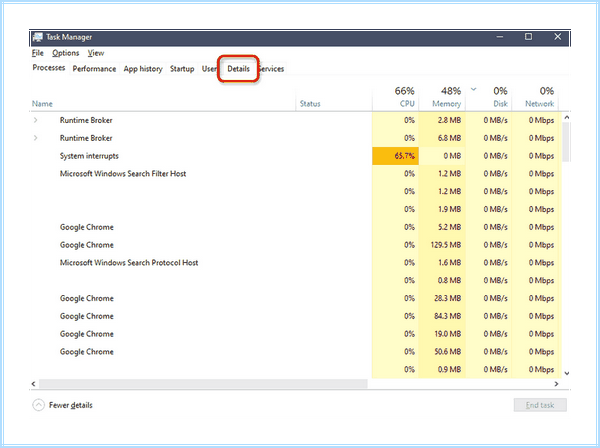Click the 0.9 MB memory cell
Screen dimensions: 600x448
point(442,370)
